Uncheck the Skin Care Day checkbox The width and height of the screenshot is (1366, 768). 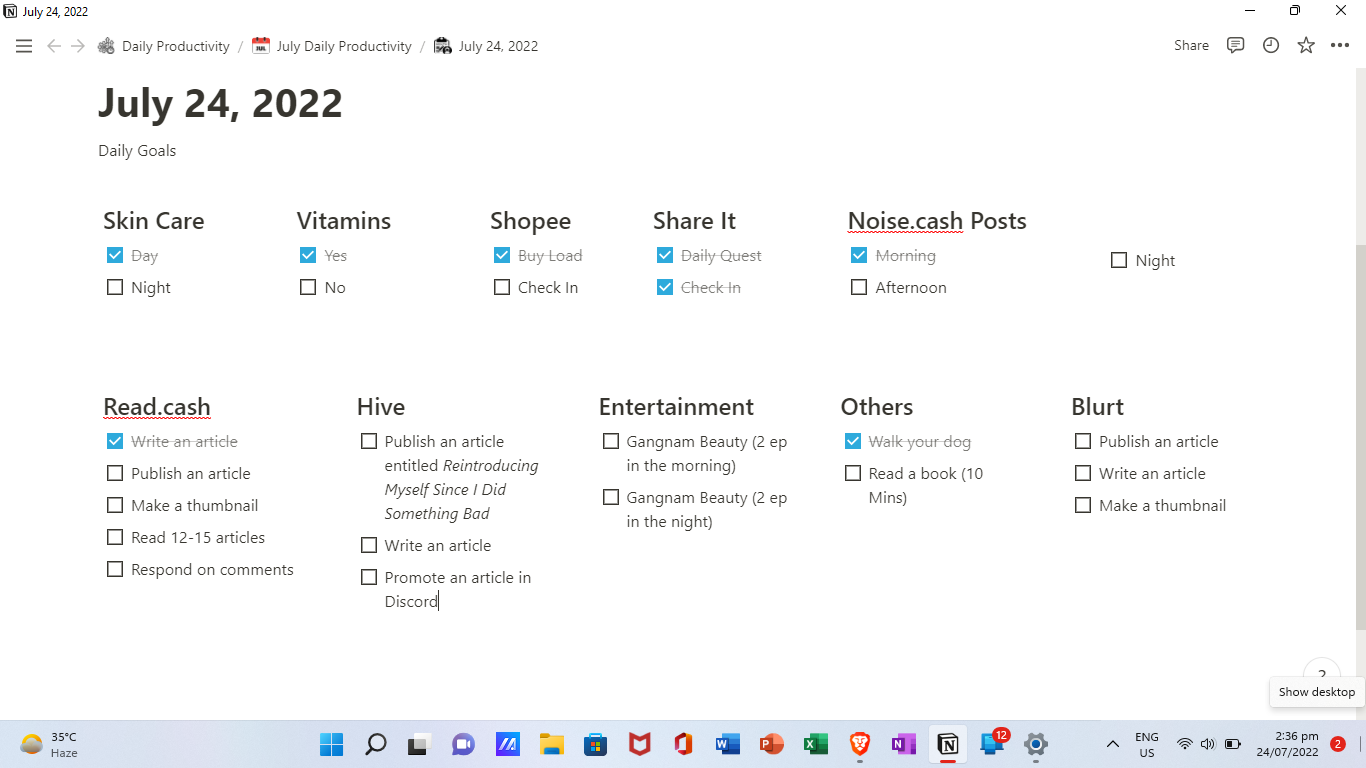point(114,255)
